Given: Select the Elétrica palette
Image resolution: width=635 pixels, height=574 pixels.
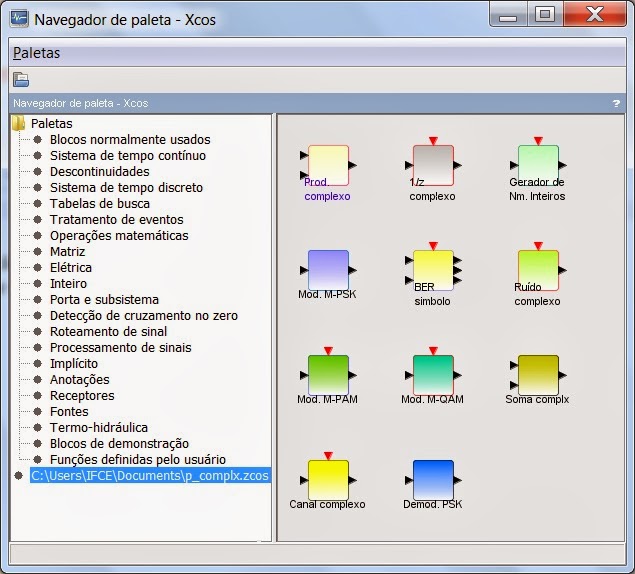Looking at the screenshot, I should [x=71, y=268].
